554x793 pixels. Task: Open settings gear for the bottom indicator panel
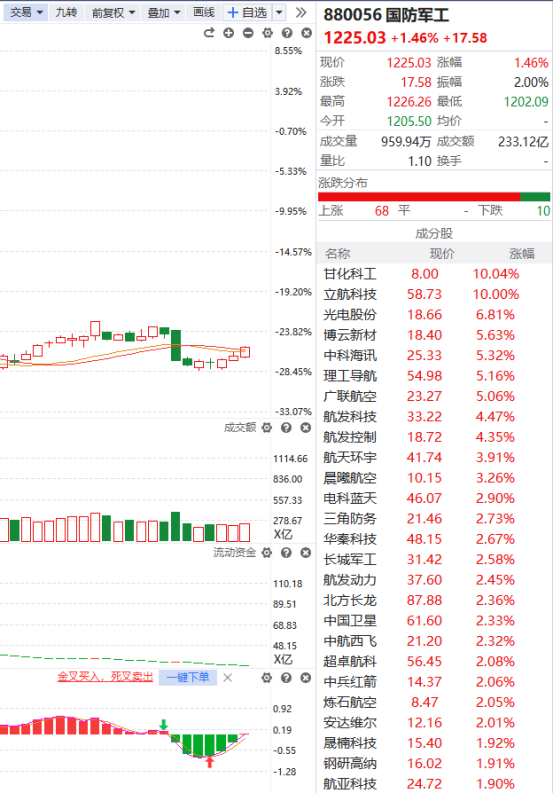click(x=267, y=678)
